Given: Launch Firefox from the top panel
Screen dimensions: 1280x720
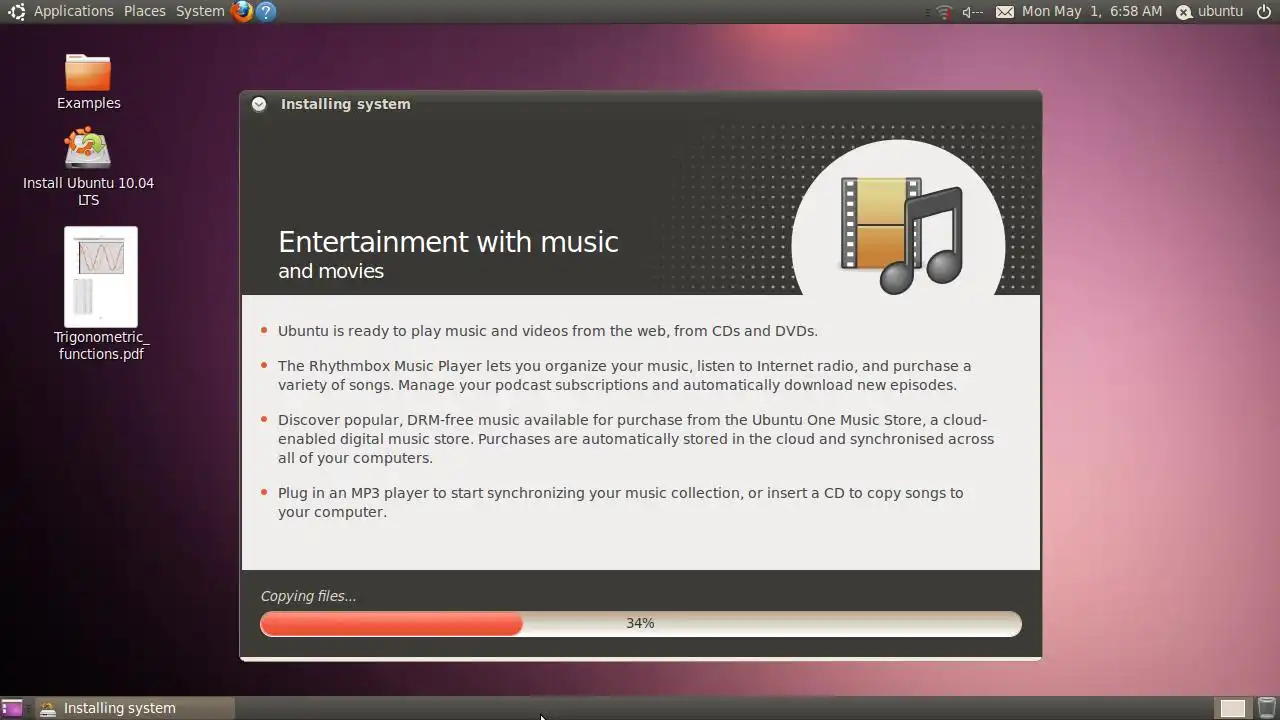Looking at the screenshot, I should (x=242, y=11).
